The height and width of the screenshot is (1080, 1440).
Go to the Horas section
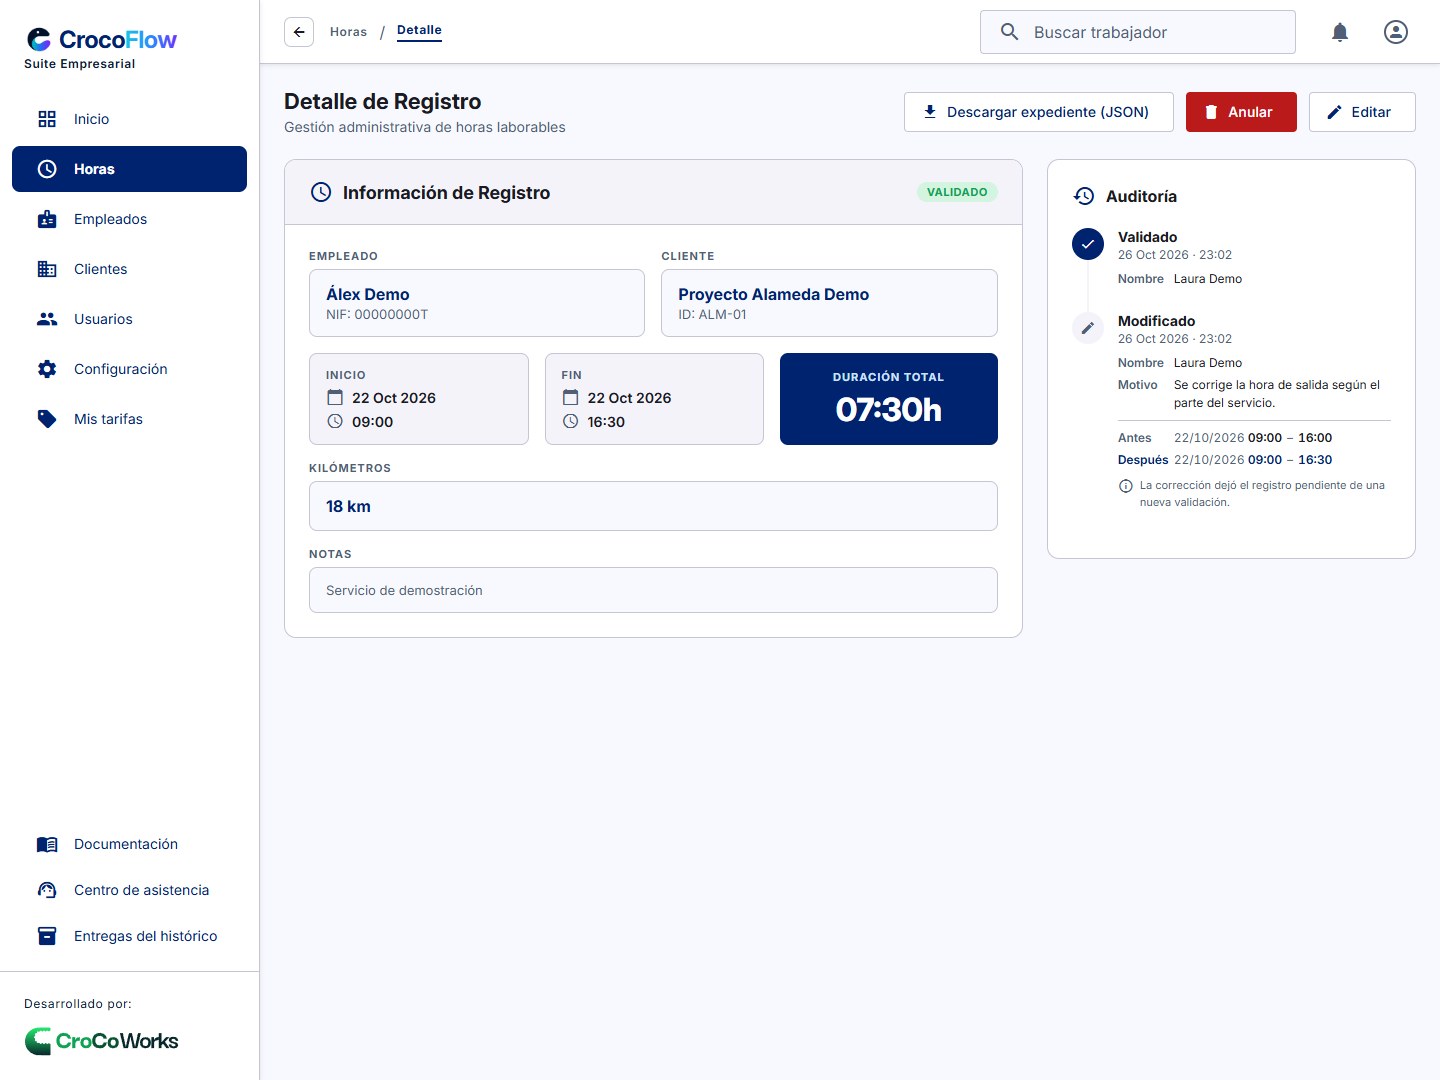pyautogui.click(x=129, y=169)
